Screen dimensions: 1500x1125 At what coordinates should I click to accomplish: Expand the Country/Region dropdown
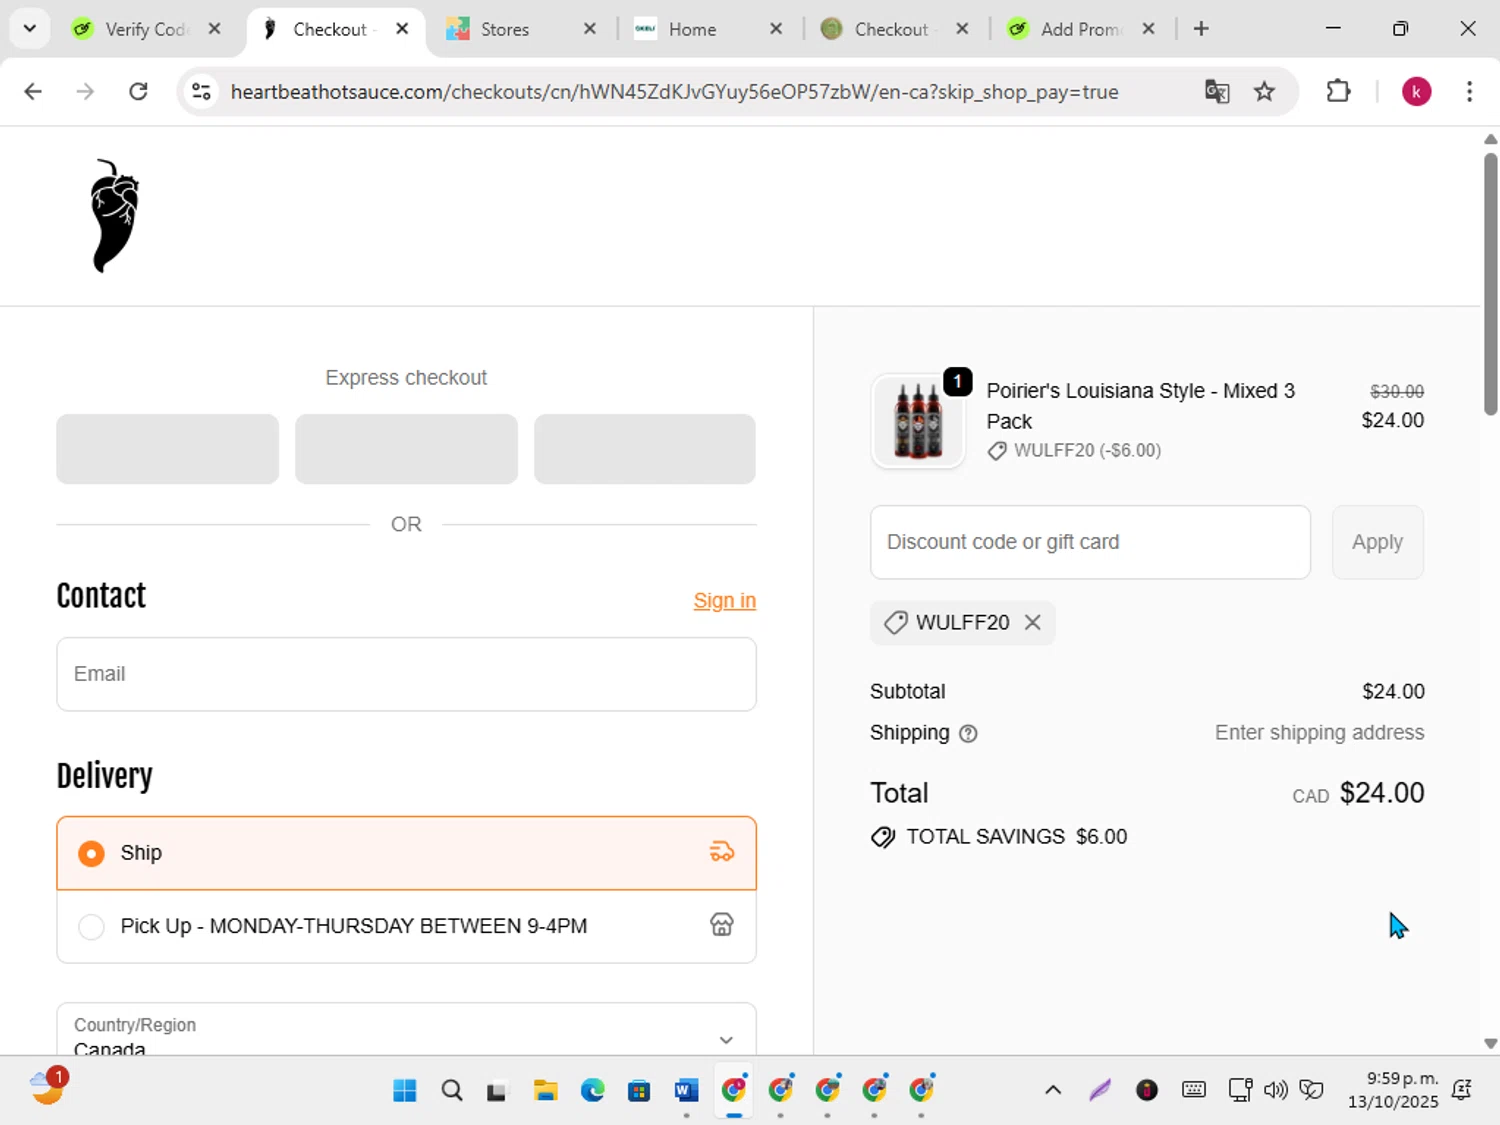click(x=406, y=1030)
